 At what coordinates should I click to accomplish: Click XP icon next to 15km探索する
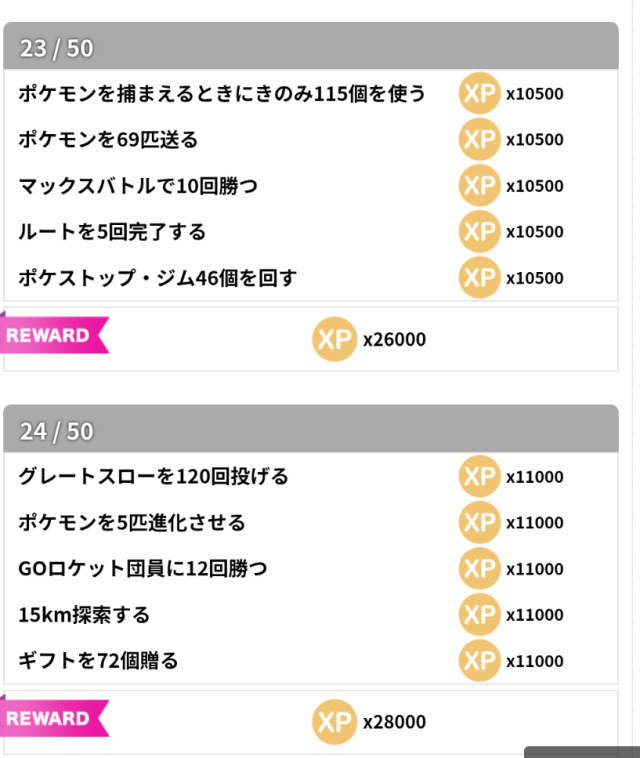pos(479,614)
